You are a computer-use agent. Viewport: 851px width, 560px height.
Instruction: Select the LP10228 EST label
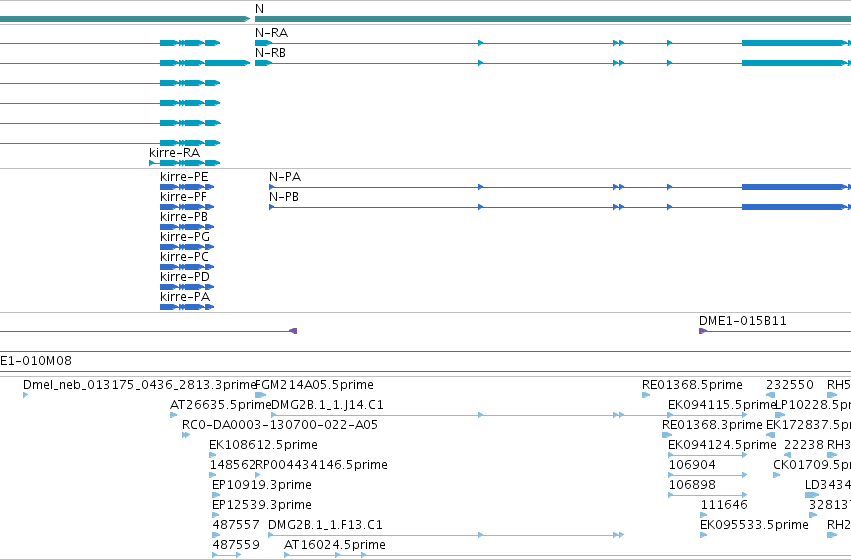(812, 405)
